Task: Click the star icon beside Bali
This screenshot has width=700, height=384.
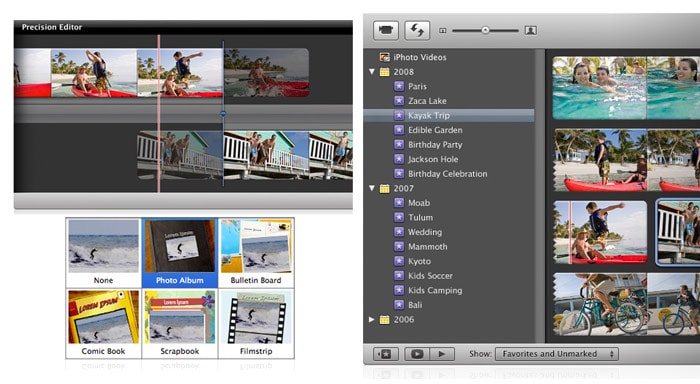Action: point(399,305)
